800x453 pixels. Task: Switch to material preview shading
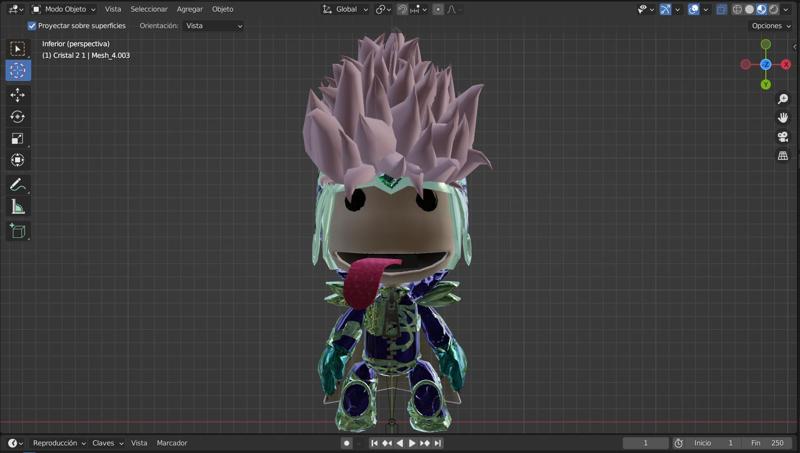761,9
